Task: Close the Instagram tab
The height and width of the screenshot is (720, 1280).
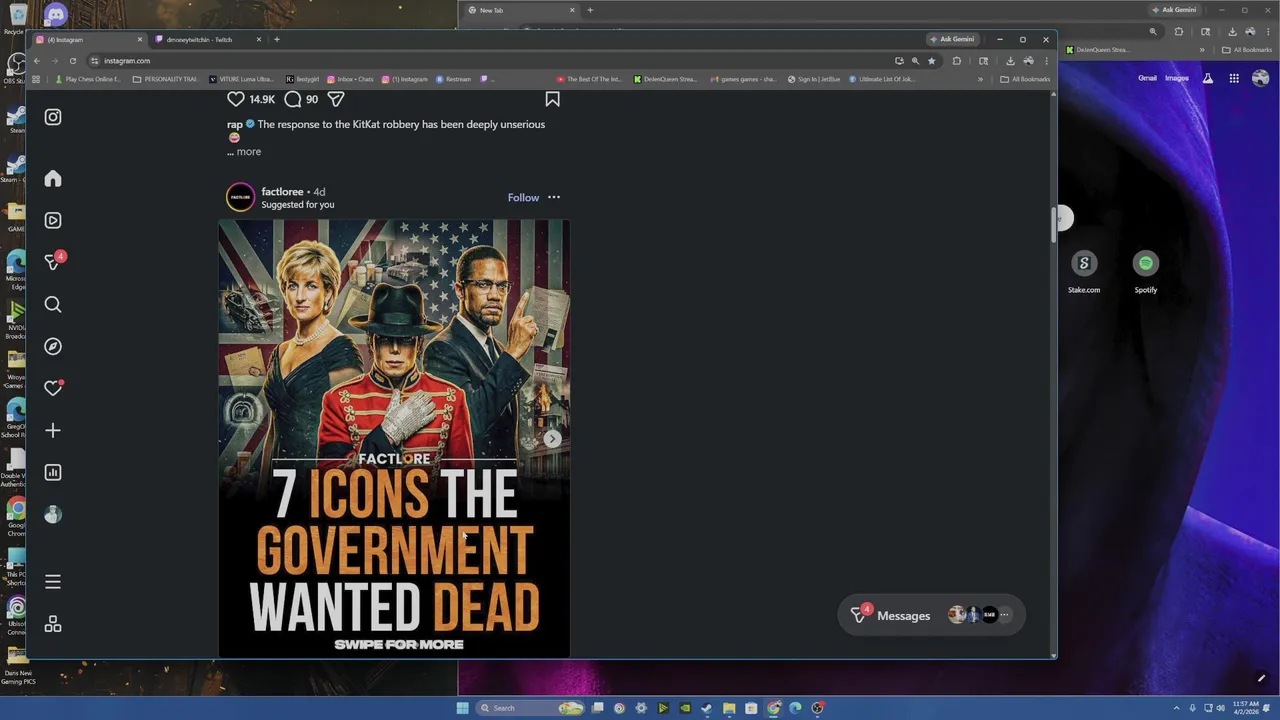Action: tap(140, 39)
